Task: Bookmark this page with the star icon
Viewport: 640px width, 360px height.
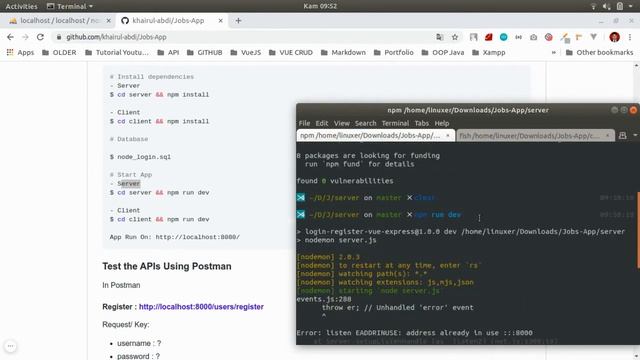Action: [x=455, y=37]
